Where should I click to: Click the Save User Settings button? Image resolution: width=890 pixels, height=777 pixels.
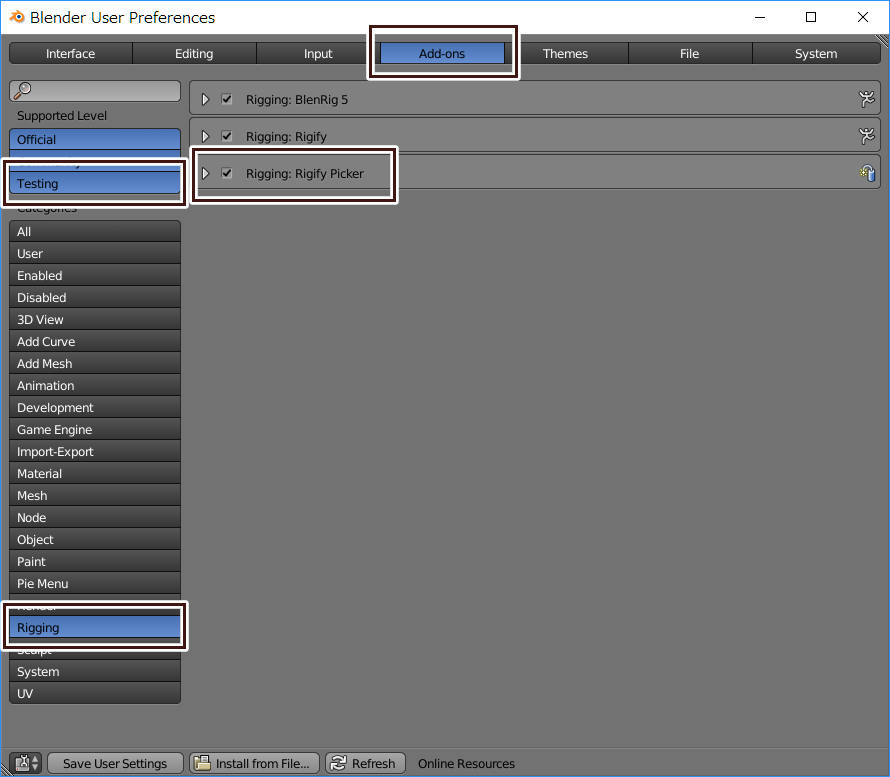tap(115, 763)
